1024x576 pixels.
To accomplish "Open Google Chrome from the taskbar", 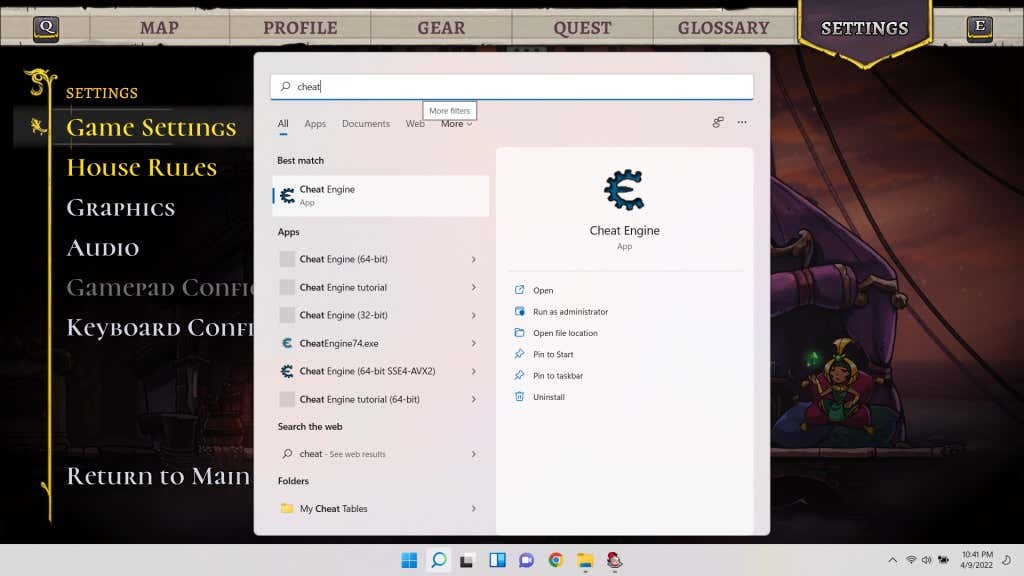I will click(x=556, y=561).
